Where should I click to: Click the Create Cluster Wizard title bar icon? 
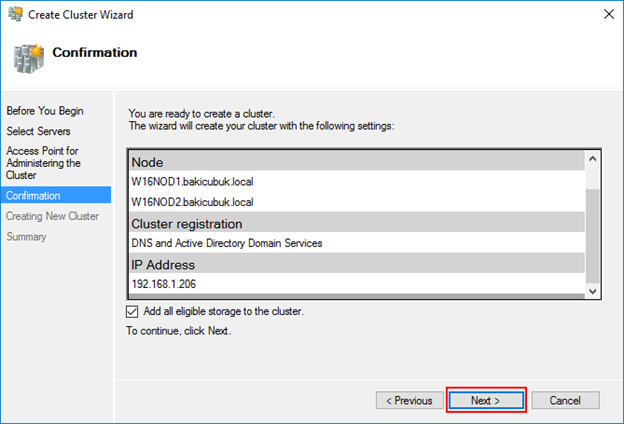(x=16, y=14)
